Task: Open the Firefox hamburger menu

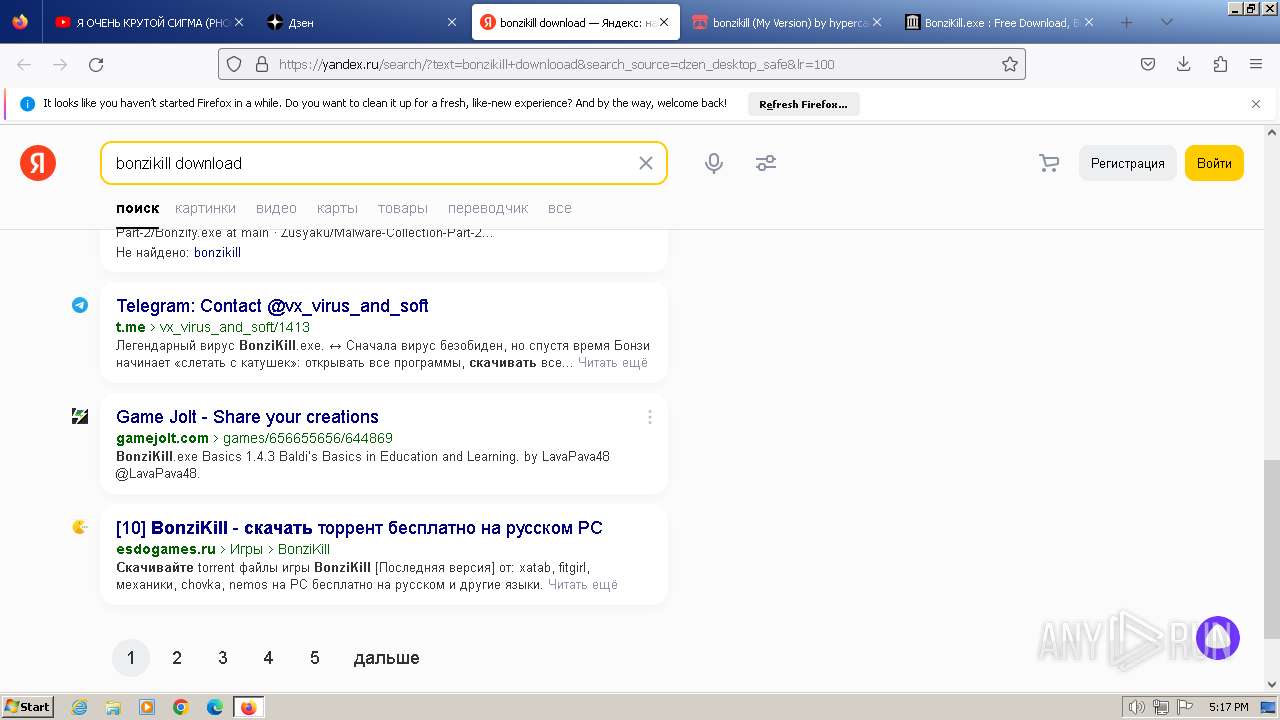Action: 1256,64
